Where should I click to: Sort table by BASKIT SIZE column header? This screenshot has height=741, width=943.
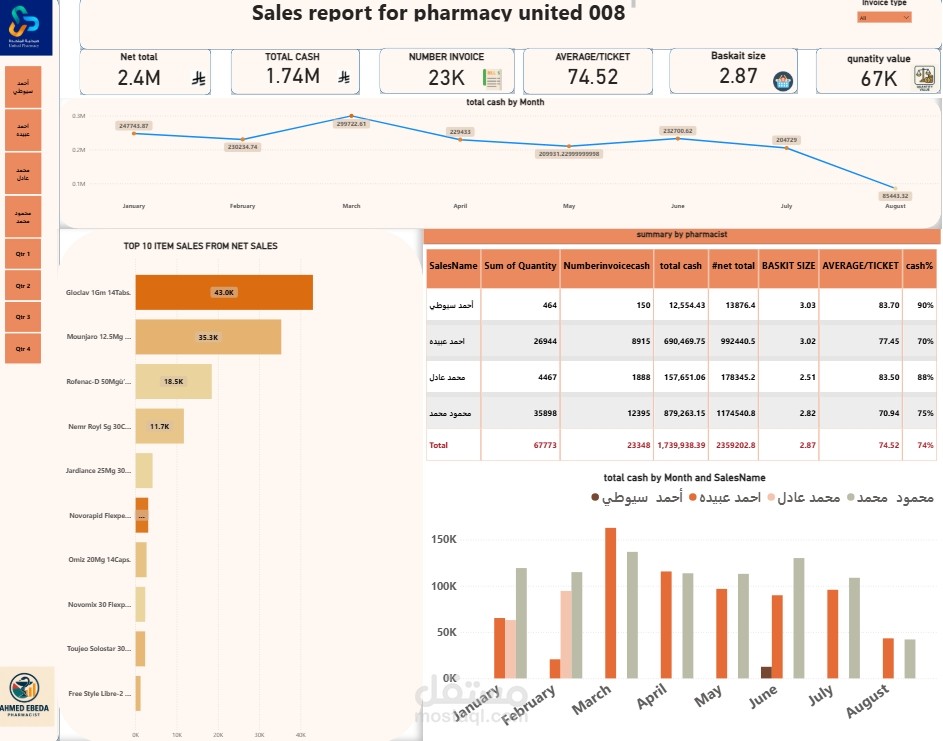tap(788, 266)
